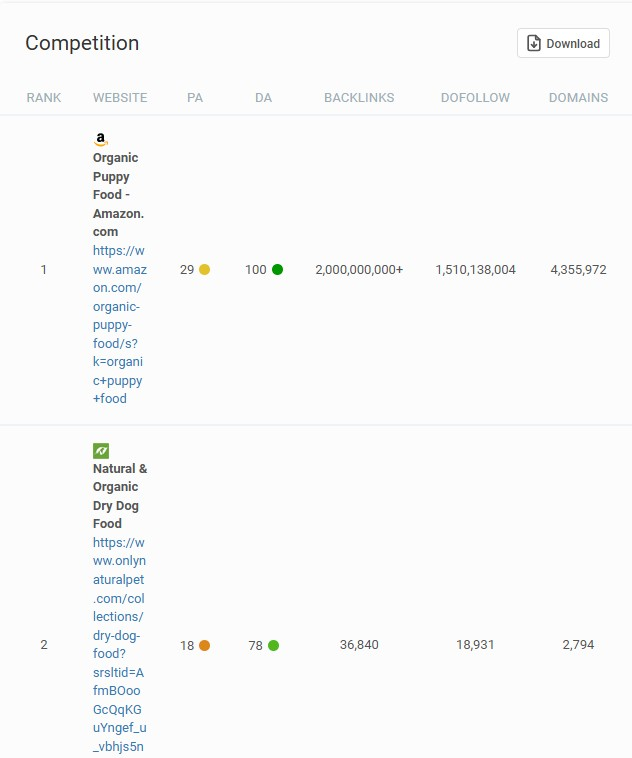Viewport: 632px width, 758px height.
Task: Click the Download button
Action: click(563, 43)
